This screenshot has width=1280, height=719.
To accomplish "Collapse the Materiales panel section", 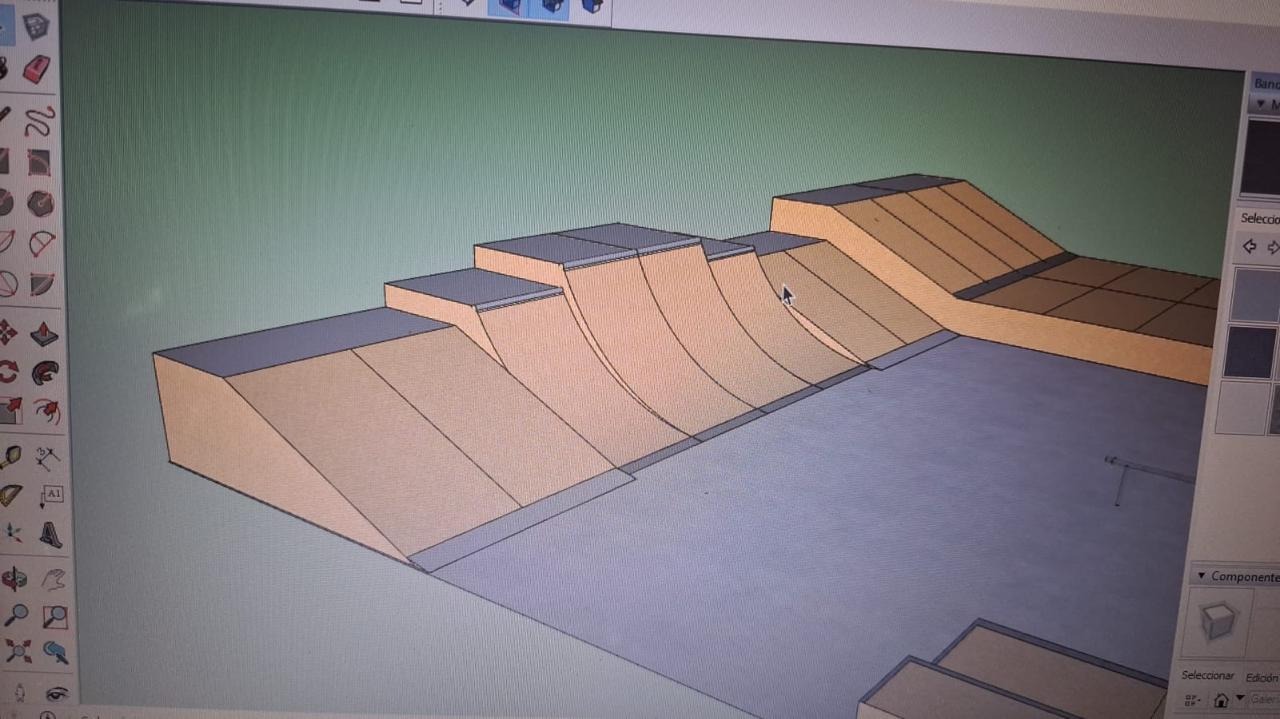I will coord(1263,104).
